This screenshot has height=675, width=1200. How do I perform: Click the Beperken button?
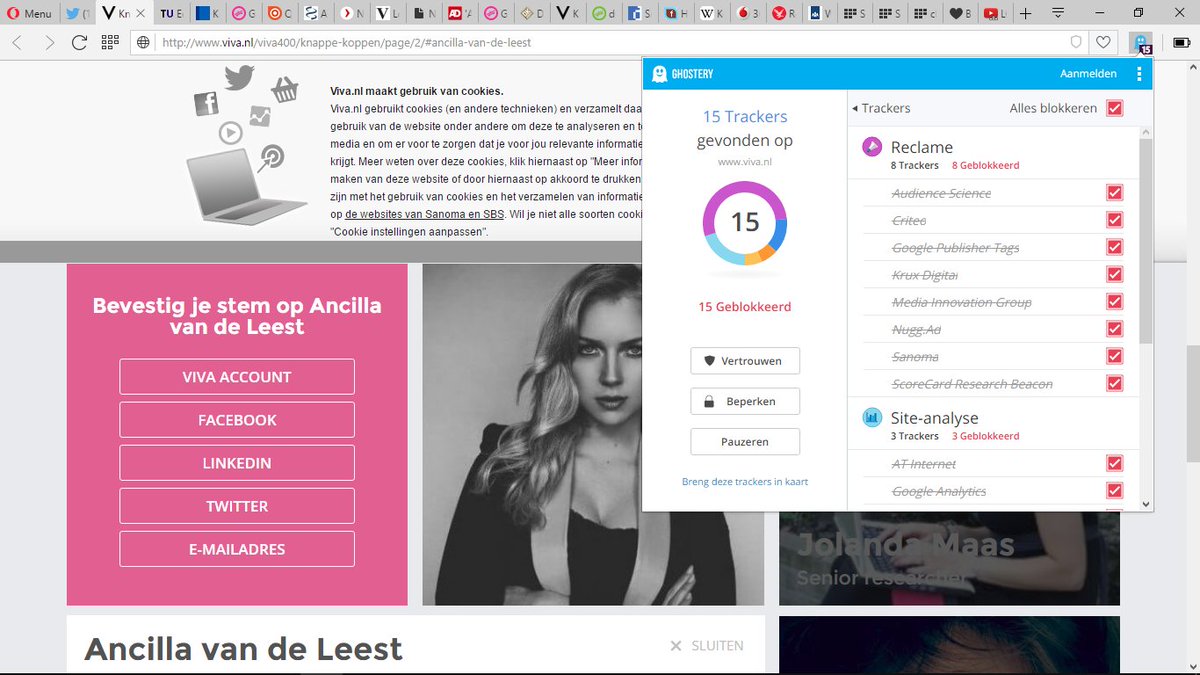[x=745, y=401]
